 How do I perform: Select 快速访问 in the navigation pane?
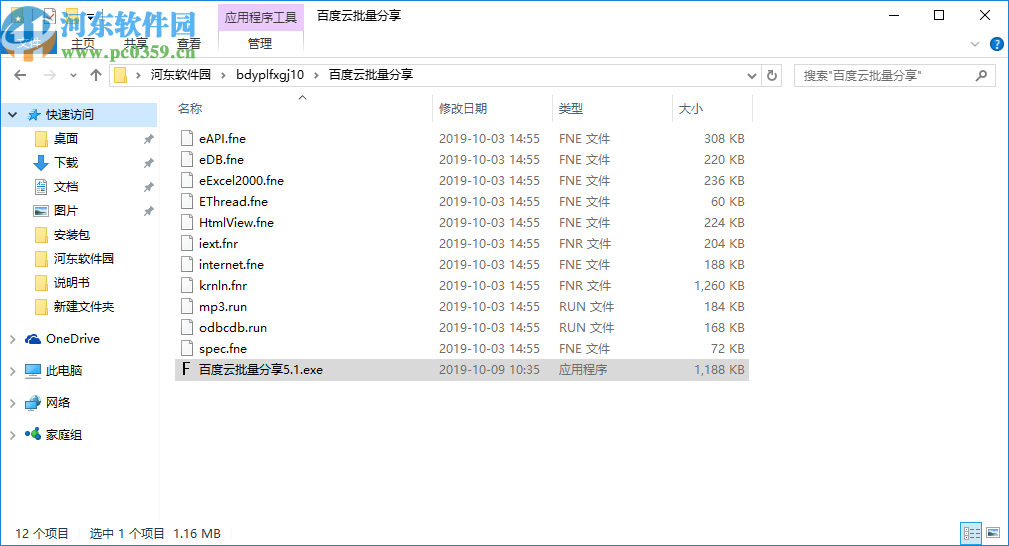pos(69,115)
